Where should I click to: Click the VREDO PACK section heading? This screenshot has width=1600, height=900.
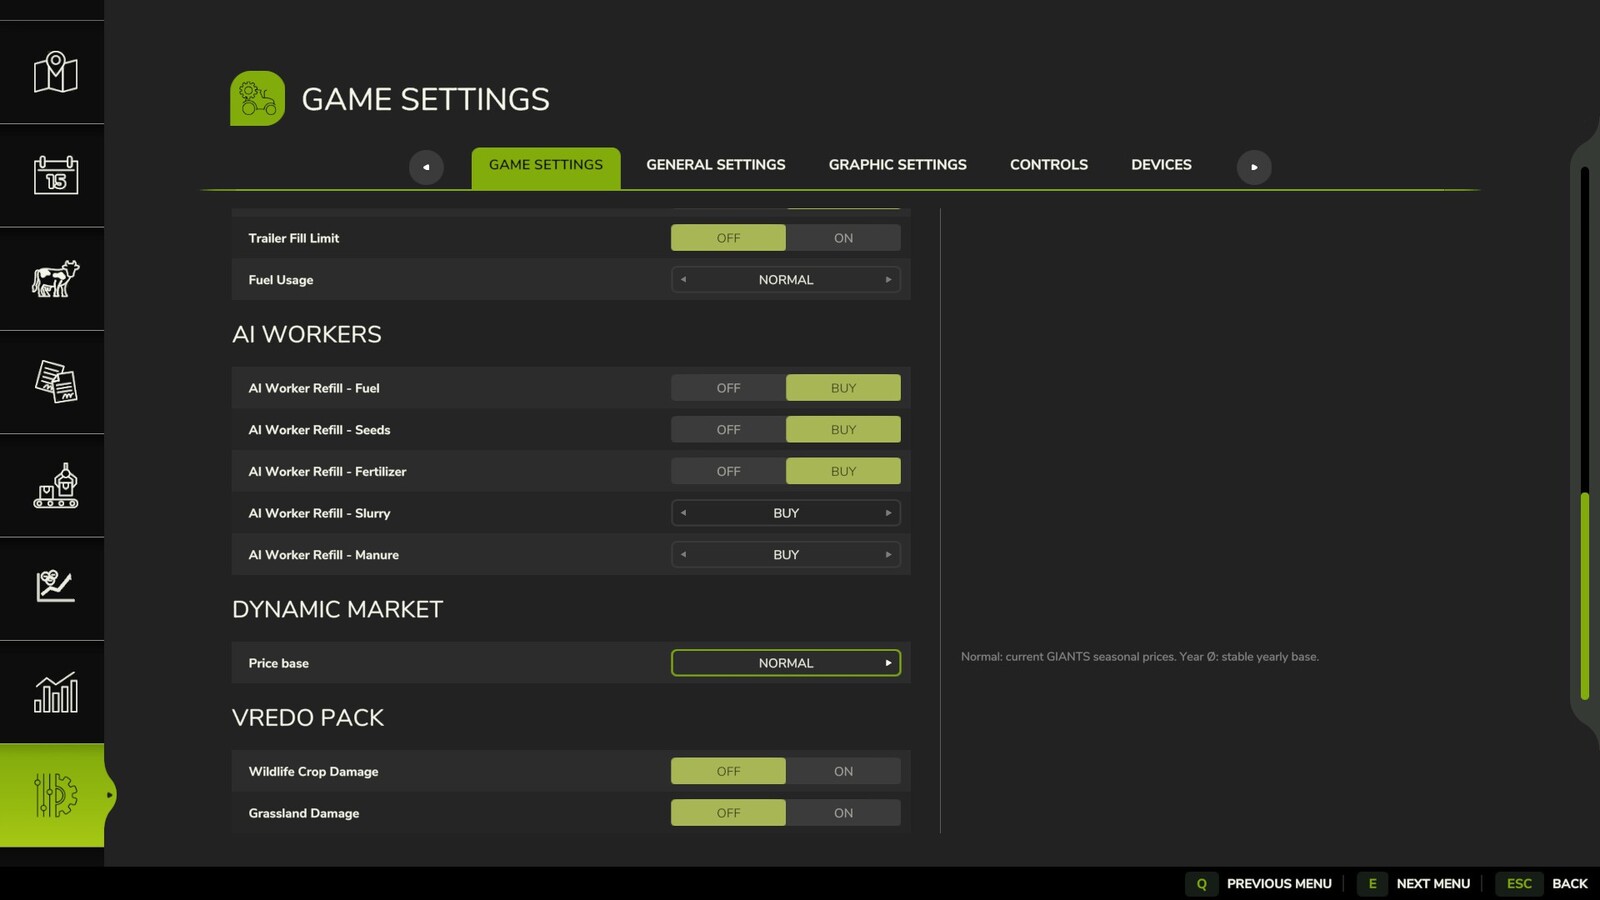[308, 718]
